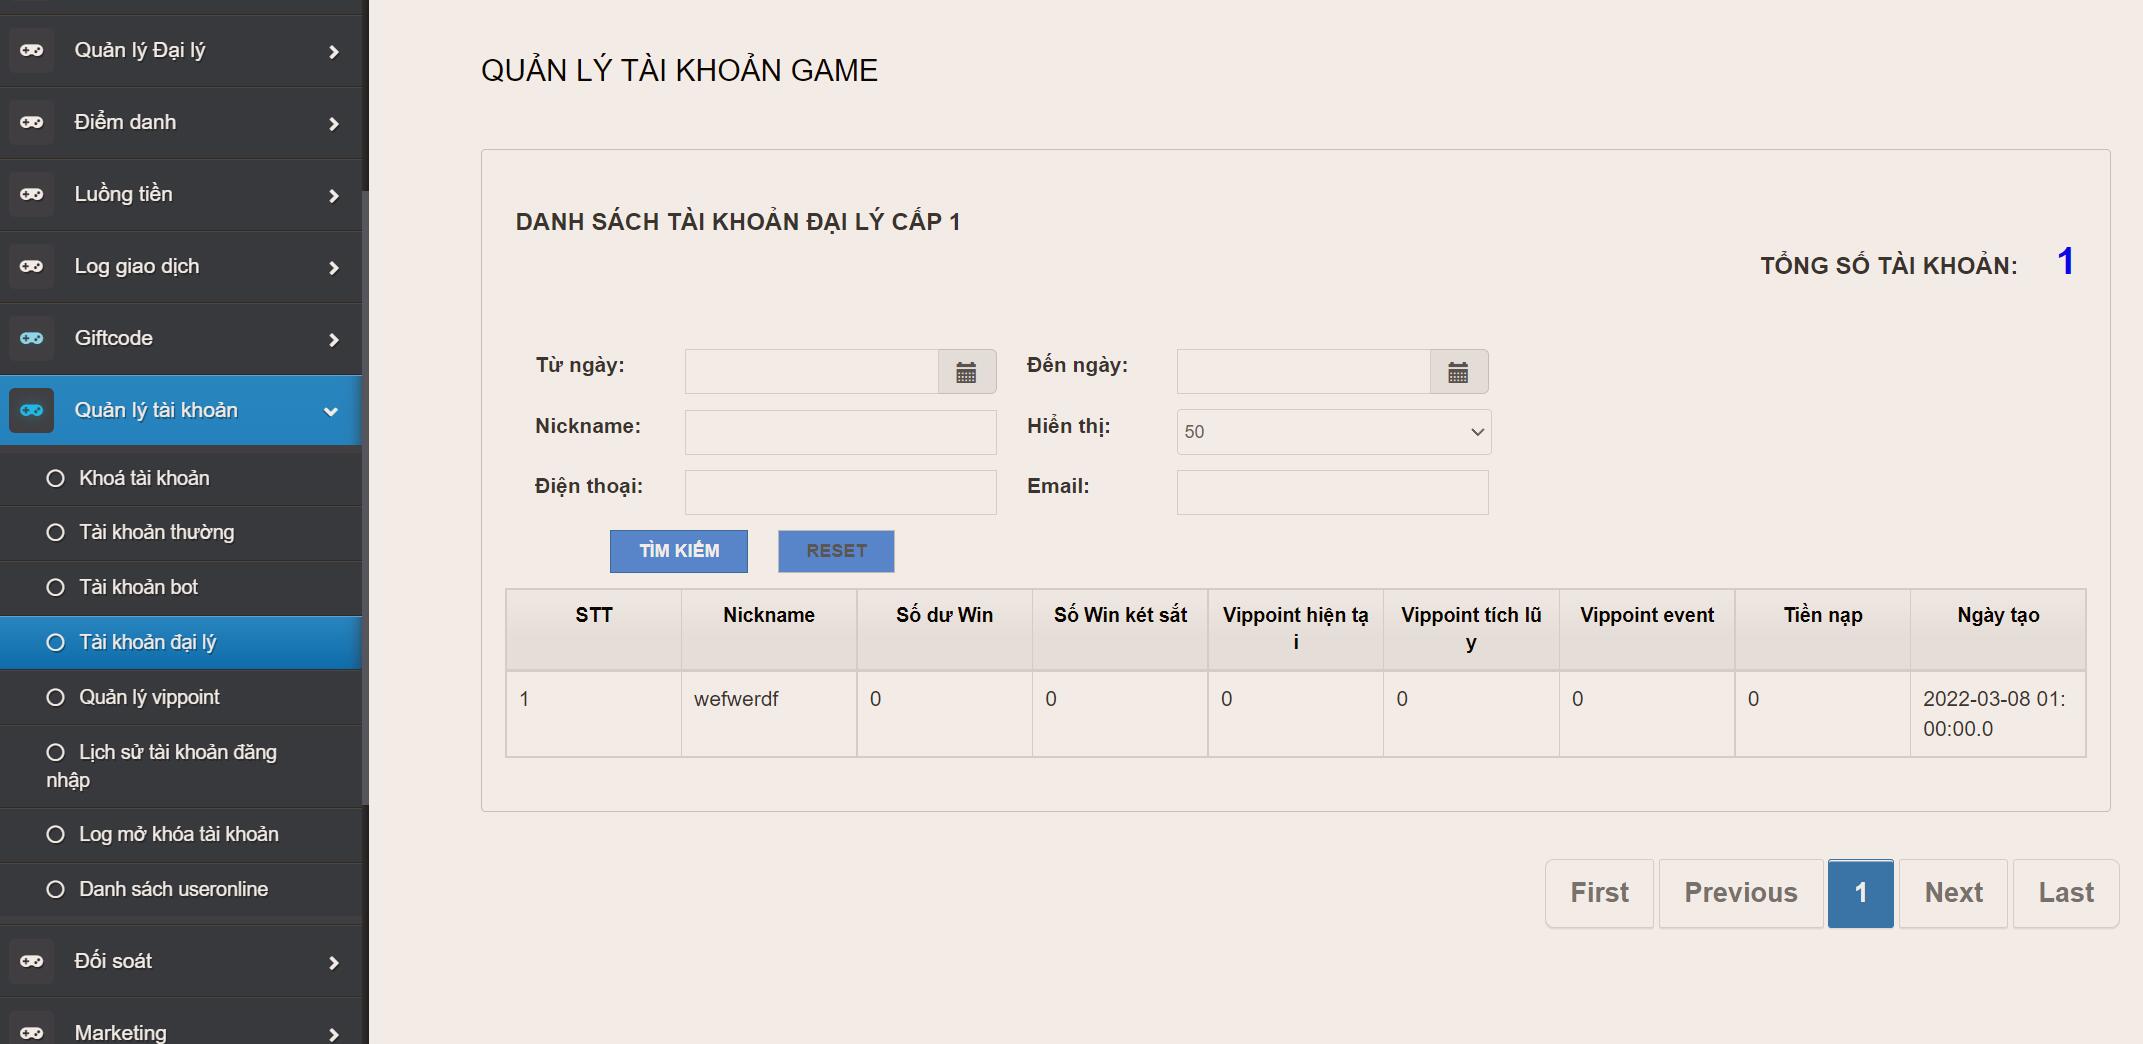Open Lịch sử tài khoản đăng nhập
The image size is (2143, 1044).
[x=181, y=766]
